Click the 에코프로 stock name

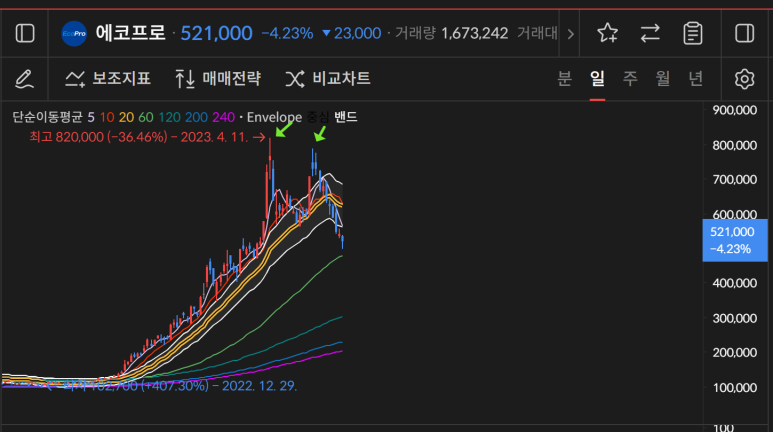(x=130, y=33)
